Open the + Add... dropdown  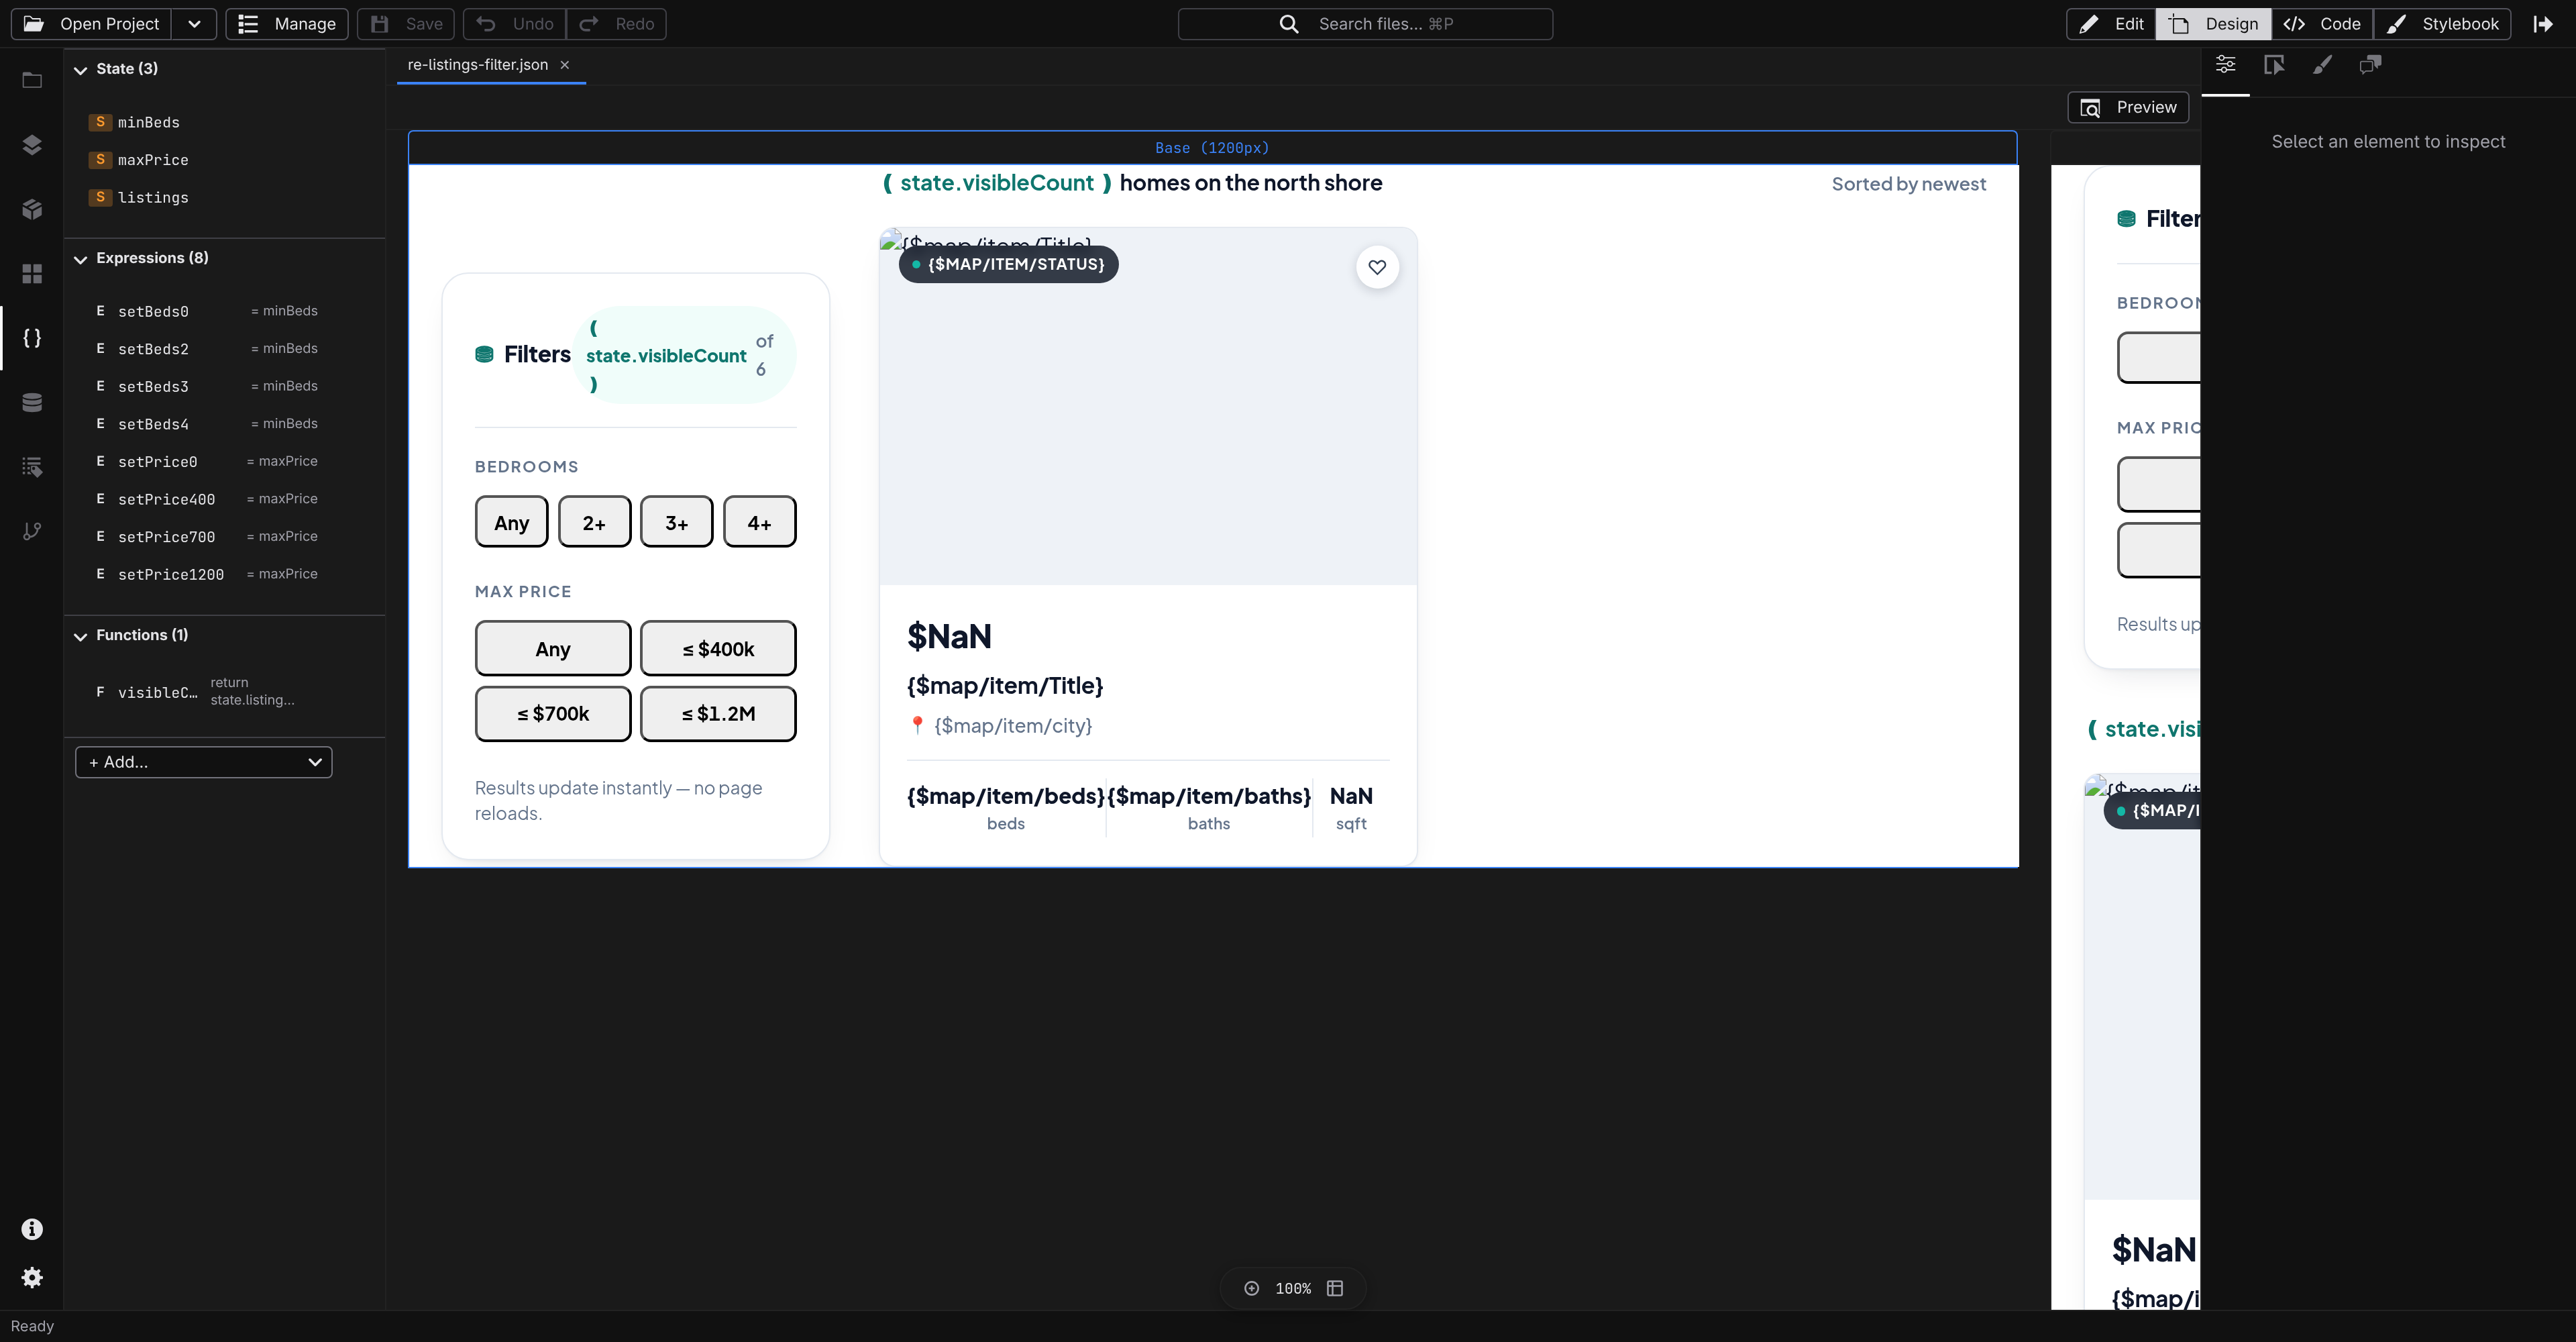point(204,762)
